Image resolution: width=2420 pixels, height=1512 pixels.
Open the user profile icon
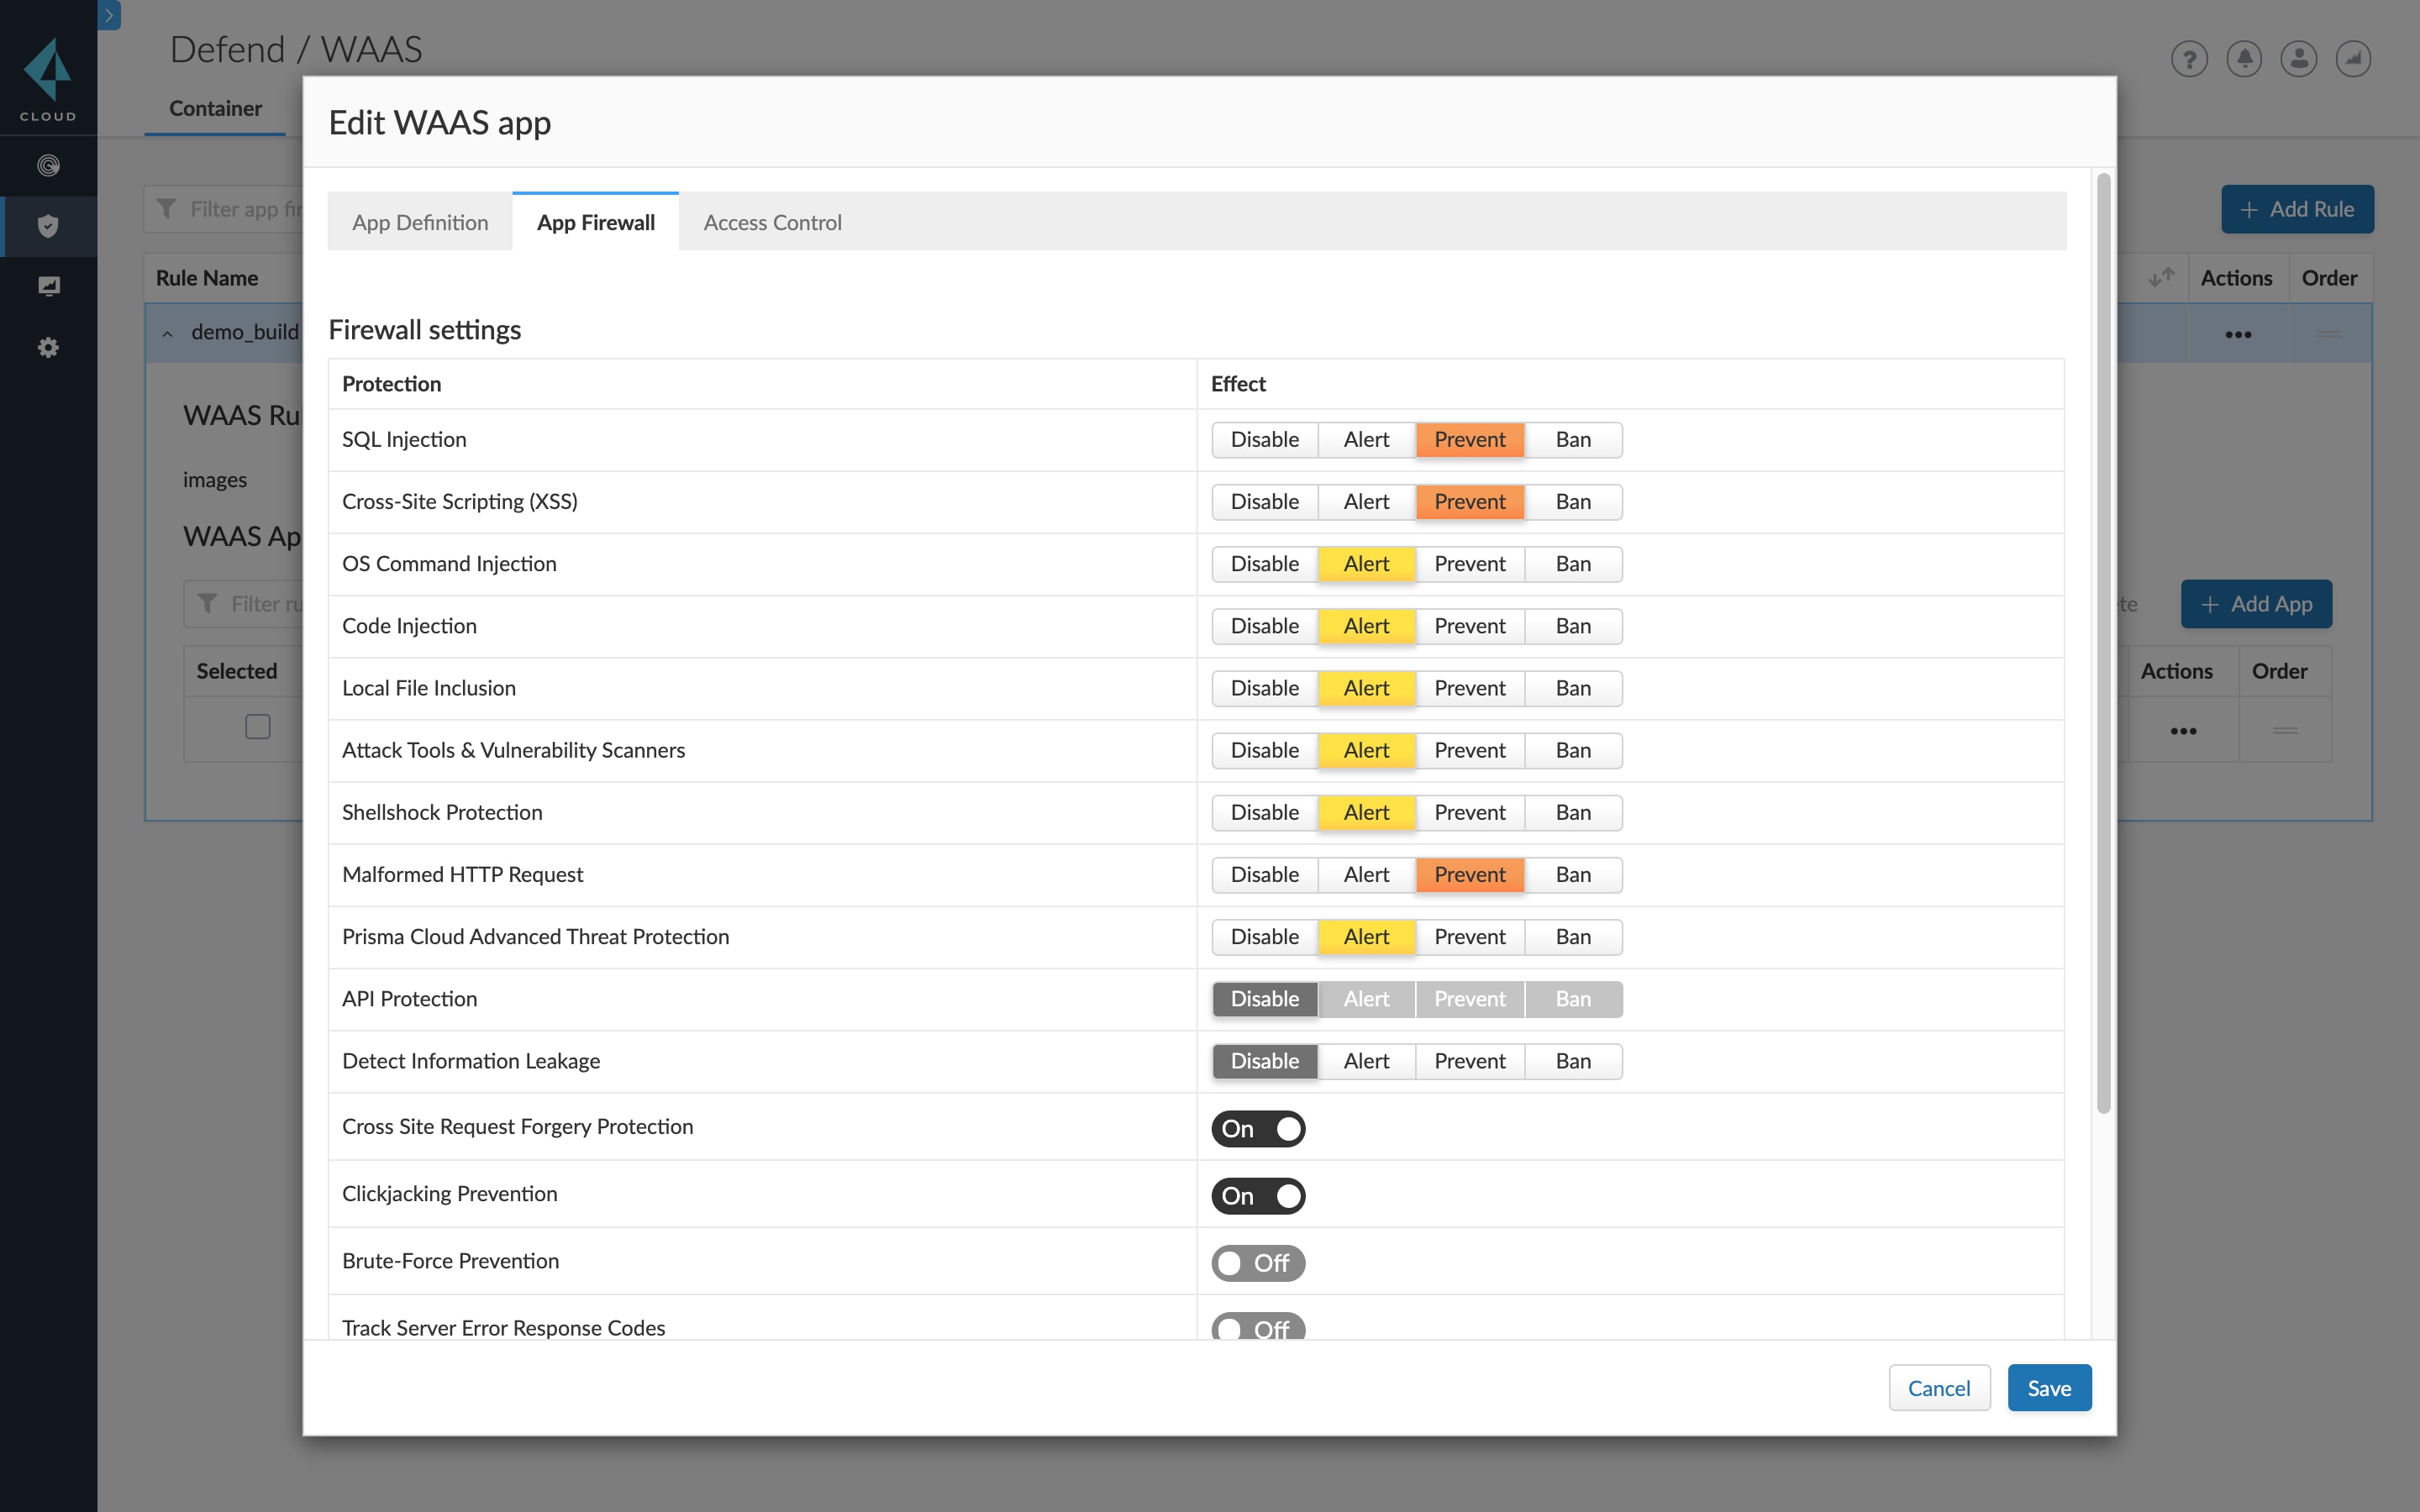[x=2298, y=58]
